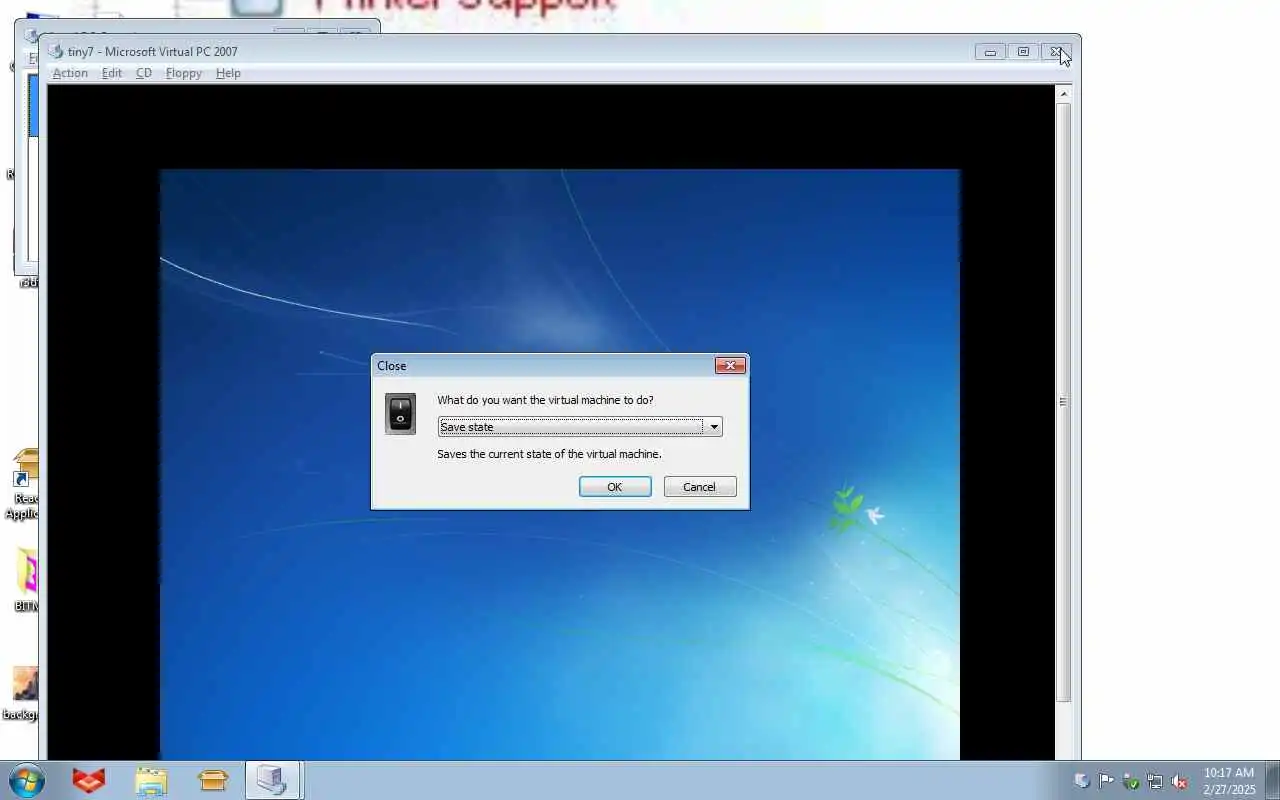
Task: Click the Show desktop strip at taskbar end
Action: (x=1272, y=780)
